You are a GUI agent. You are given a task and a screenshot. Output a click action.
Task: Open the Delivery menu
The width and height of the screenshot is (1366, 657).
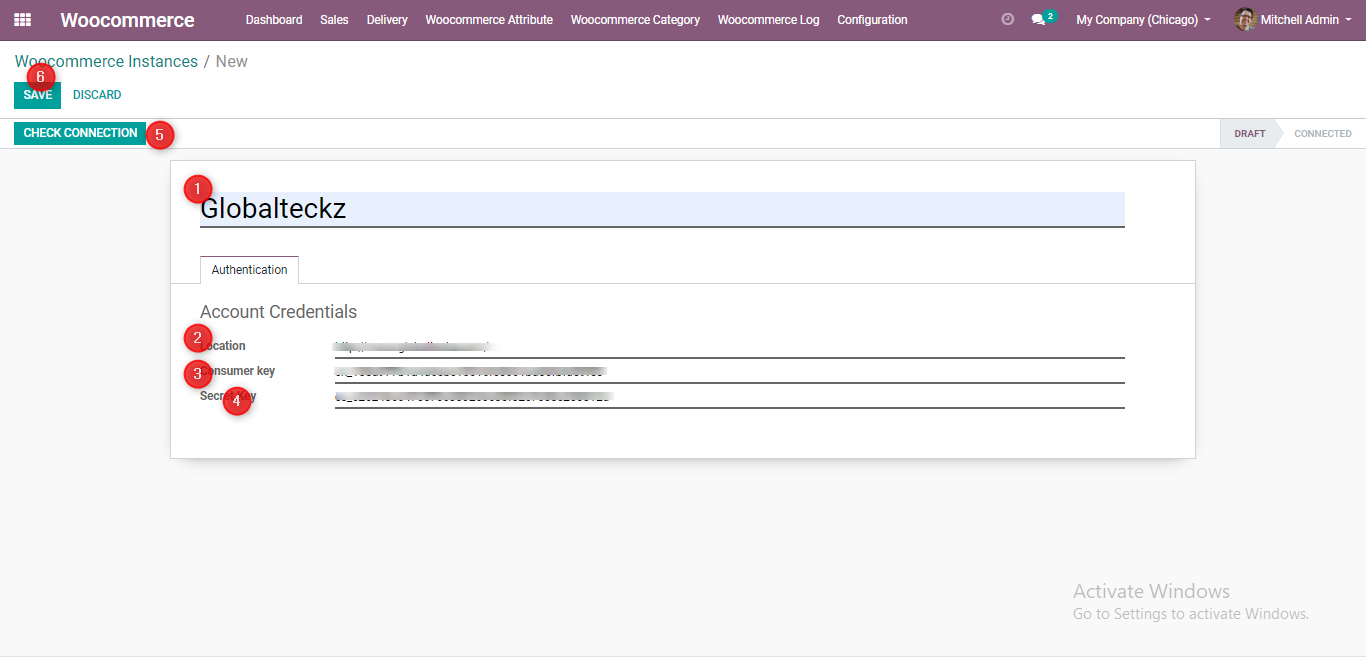tap(387, 20)
